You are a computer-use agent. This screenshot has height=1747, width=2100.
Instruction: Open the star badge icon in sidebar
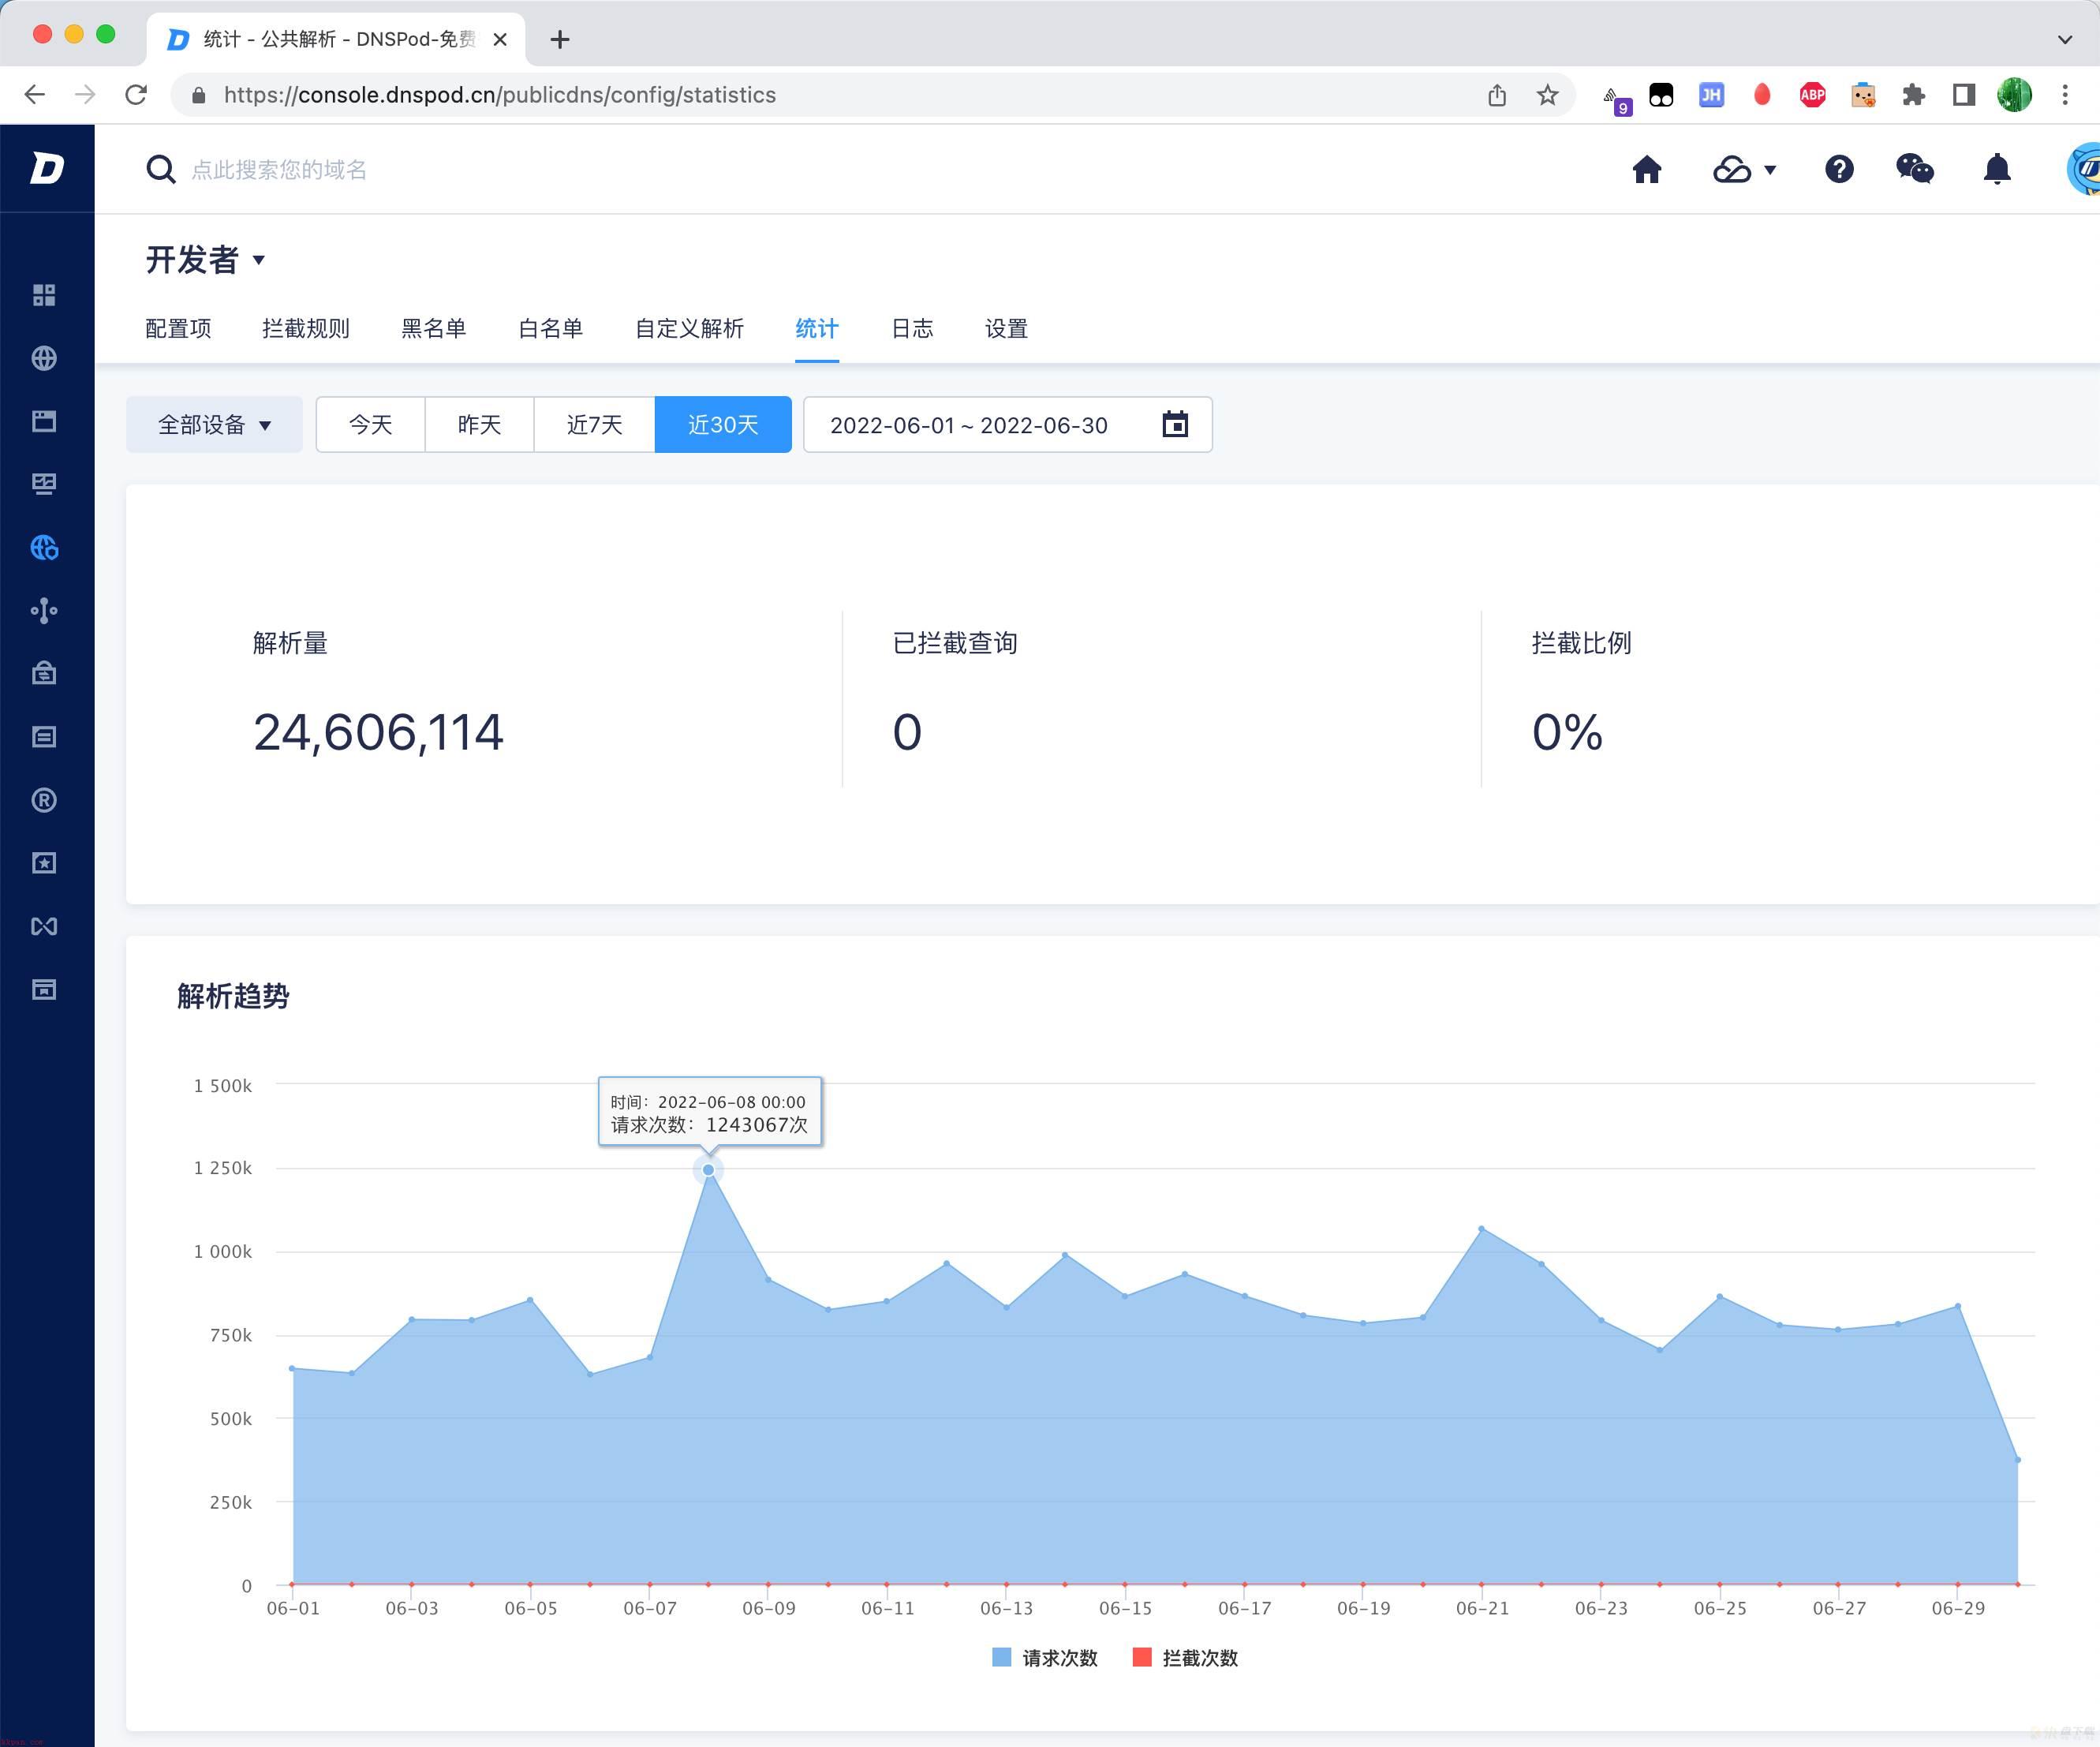point(44,863)
